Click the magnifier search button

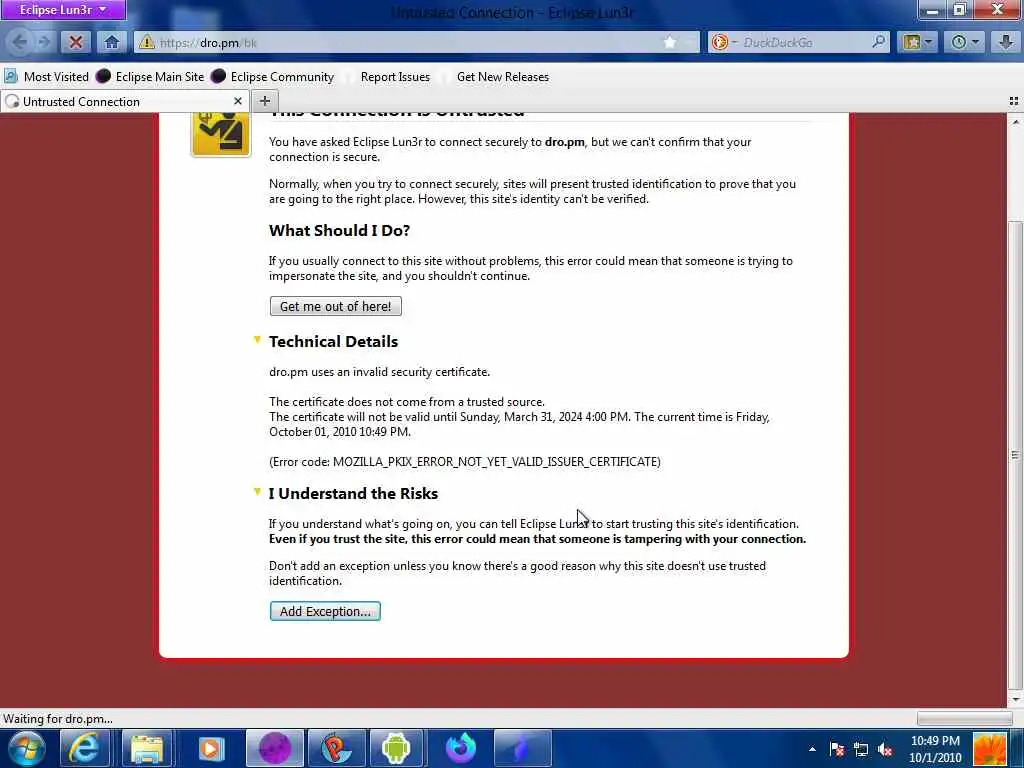tap(879, 42)
